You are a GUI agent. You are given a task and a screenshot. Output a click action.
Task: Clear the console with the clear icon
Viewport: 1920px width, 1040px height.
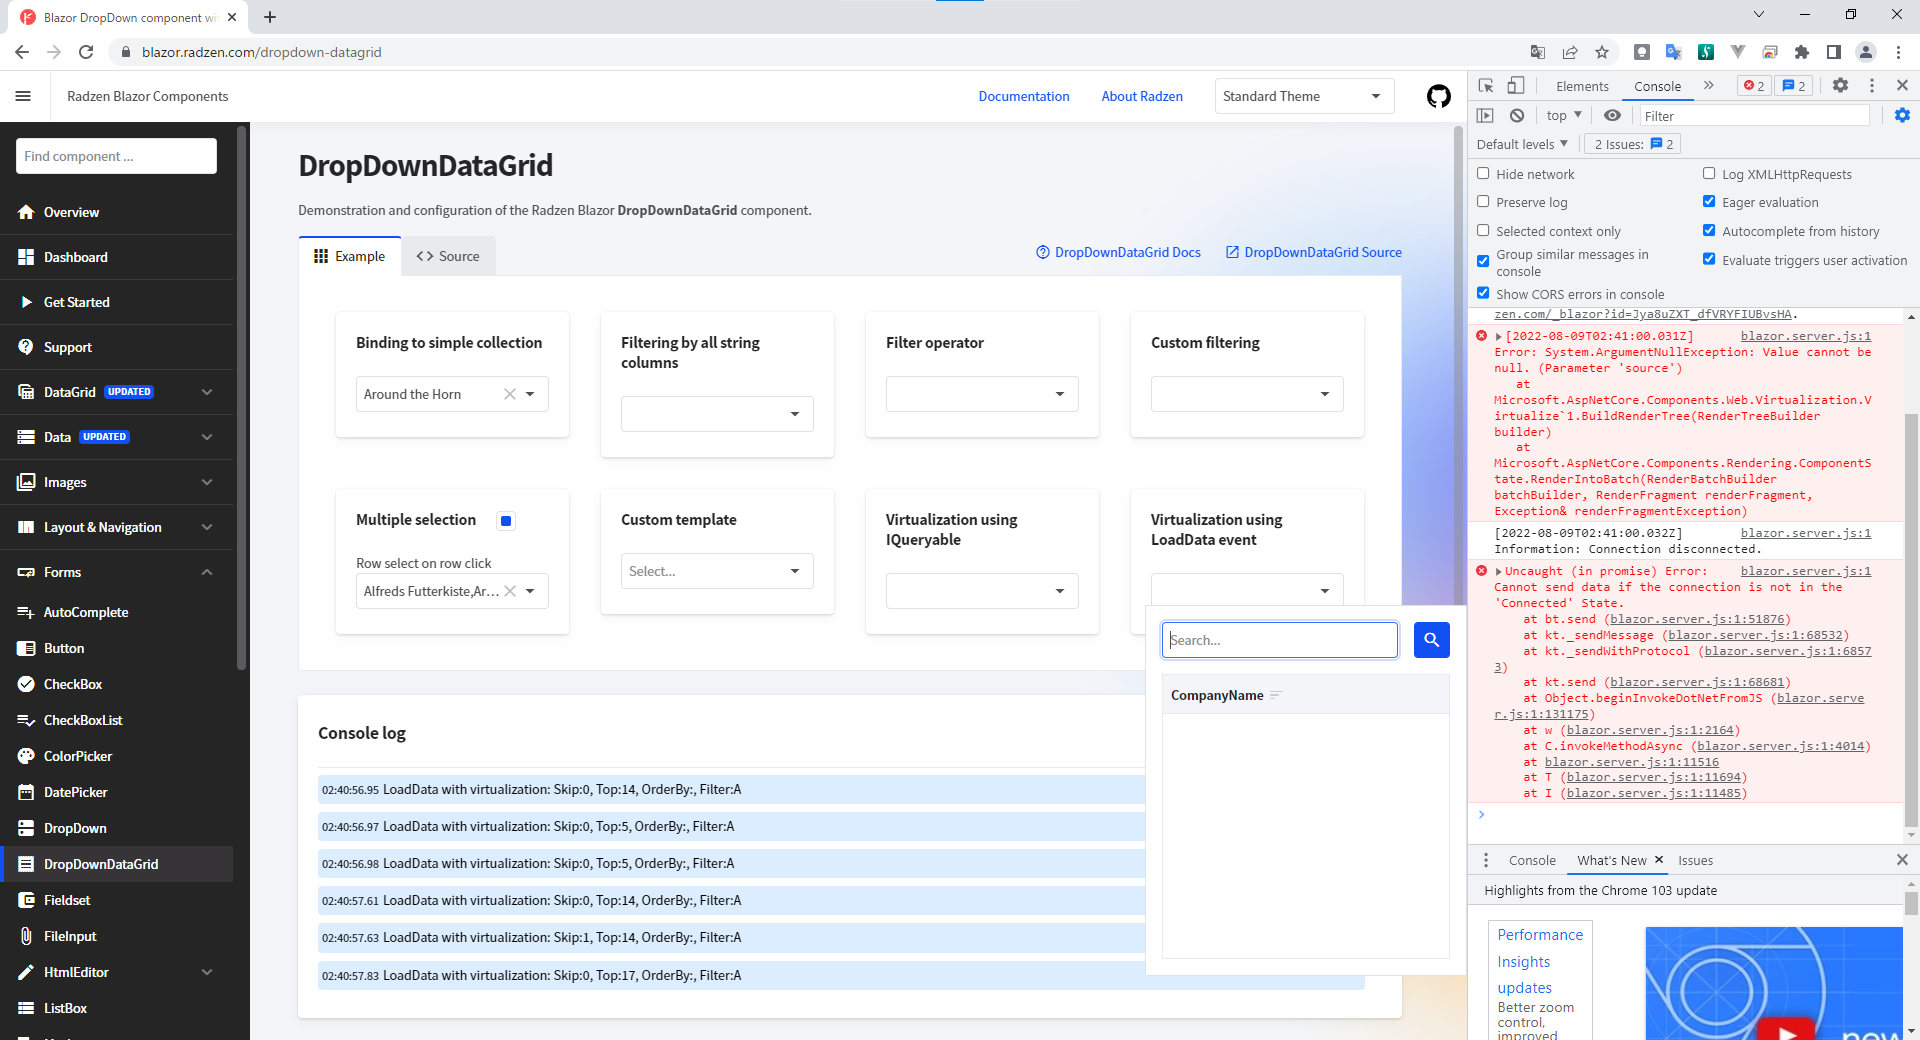point(1517,115)
